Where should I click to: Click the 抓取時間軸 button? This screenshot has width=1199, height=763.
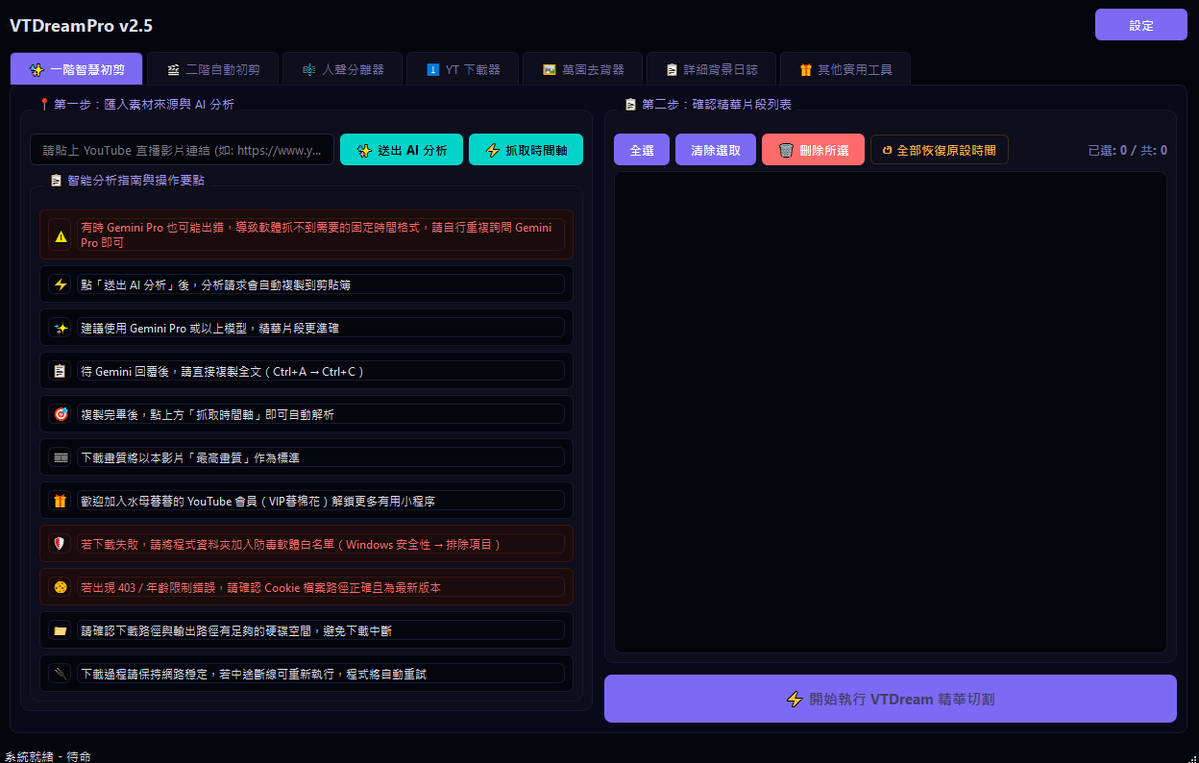point(526,150)
